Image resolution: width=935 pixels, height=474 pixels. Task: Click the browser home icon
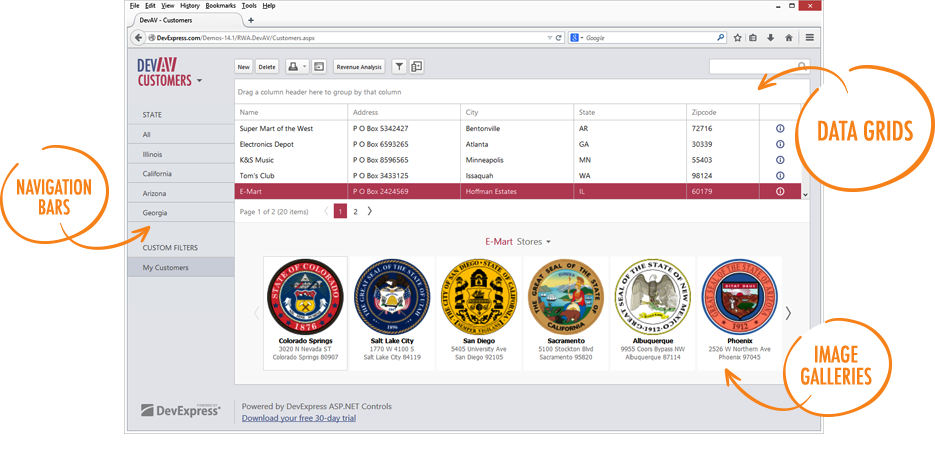click(789, 38)
